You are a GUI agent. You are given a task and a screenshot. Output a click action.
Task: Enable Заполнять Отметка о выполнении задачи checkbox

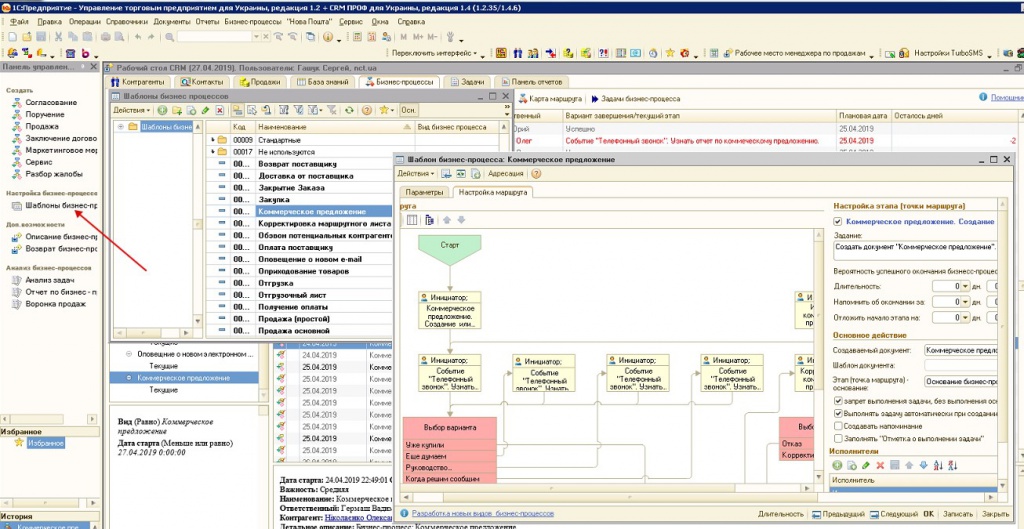(x=838, y=438)
